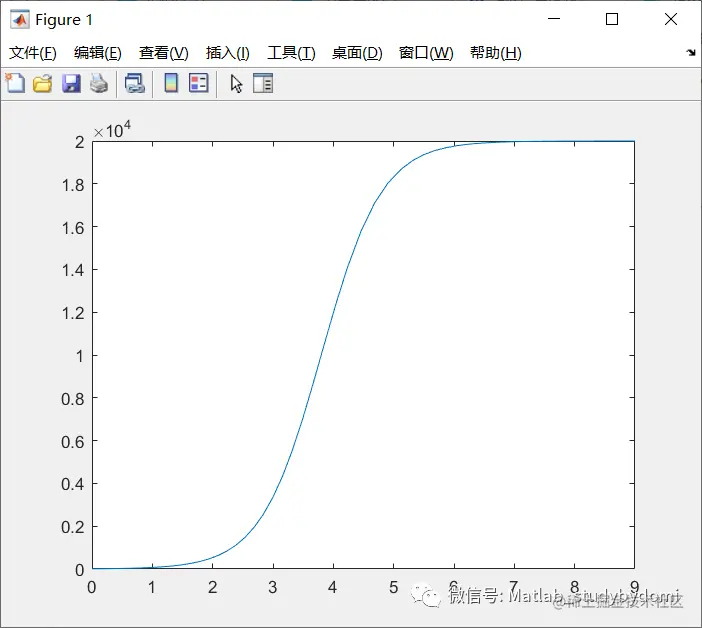Open the 帮助(H) menu
Image resolution: width=702 pixels, height=628 pixels.
pyautogui.click(x=496, y=53)
